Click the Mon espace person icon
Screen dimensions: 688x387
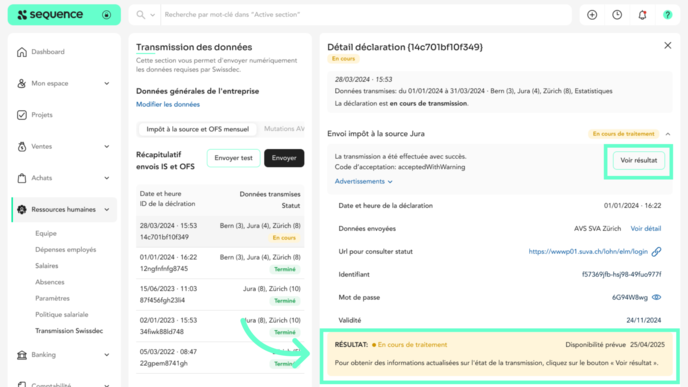click(22, 83)
